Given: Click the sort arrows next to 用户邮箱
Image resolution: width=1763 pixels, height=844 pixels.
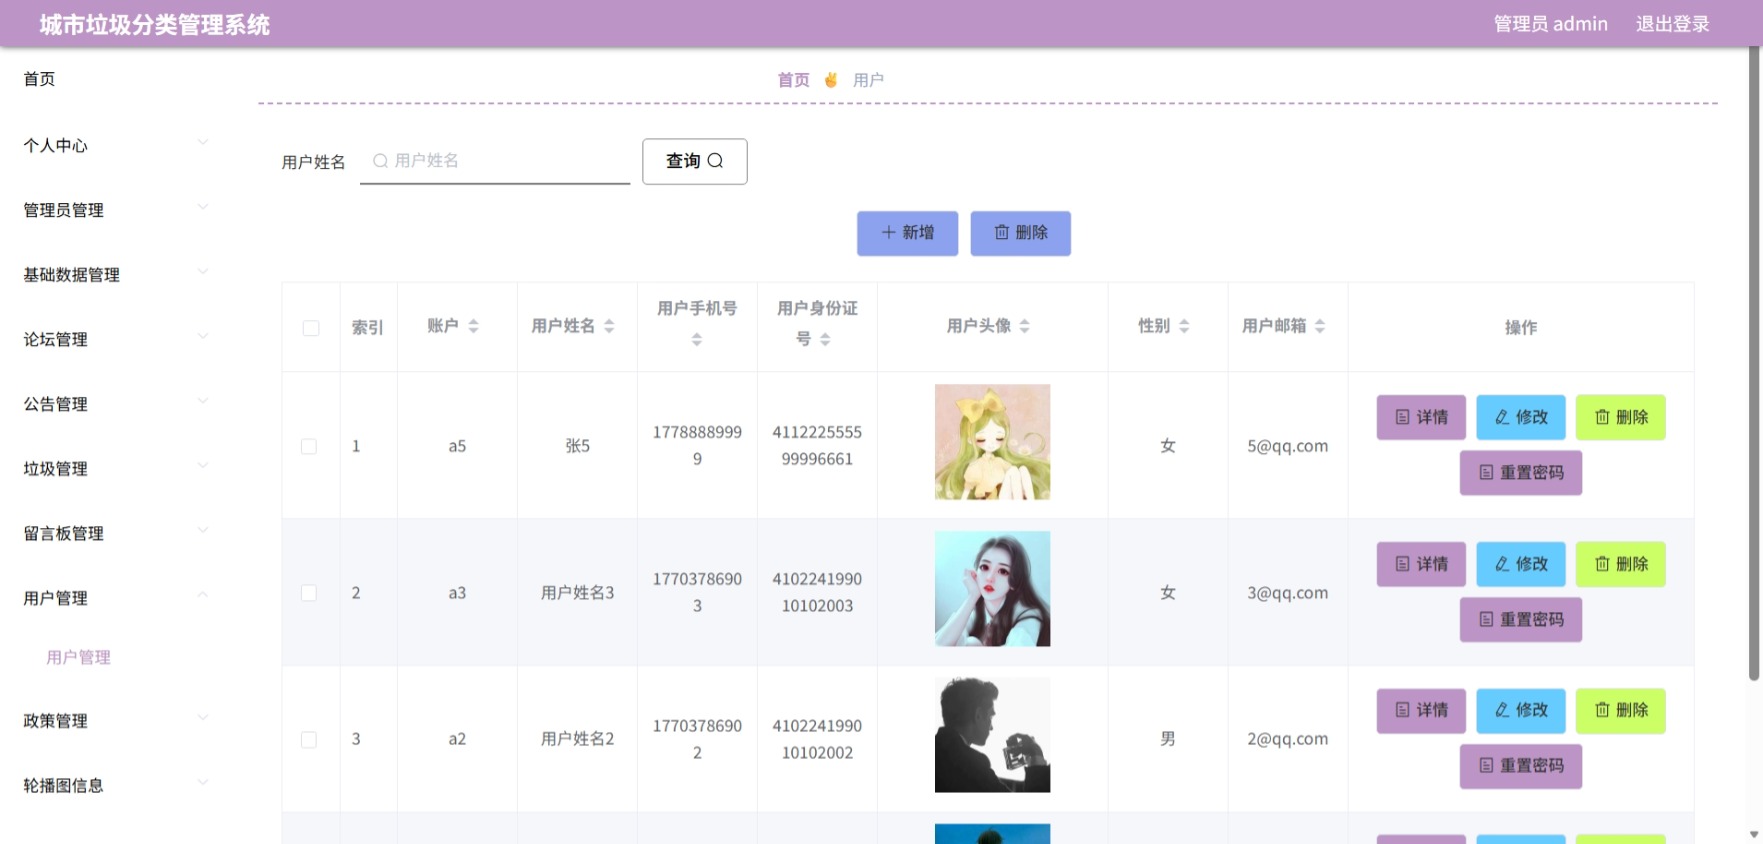Looking at the screenshot, I should 1320,326.
